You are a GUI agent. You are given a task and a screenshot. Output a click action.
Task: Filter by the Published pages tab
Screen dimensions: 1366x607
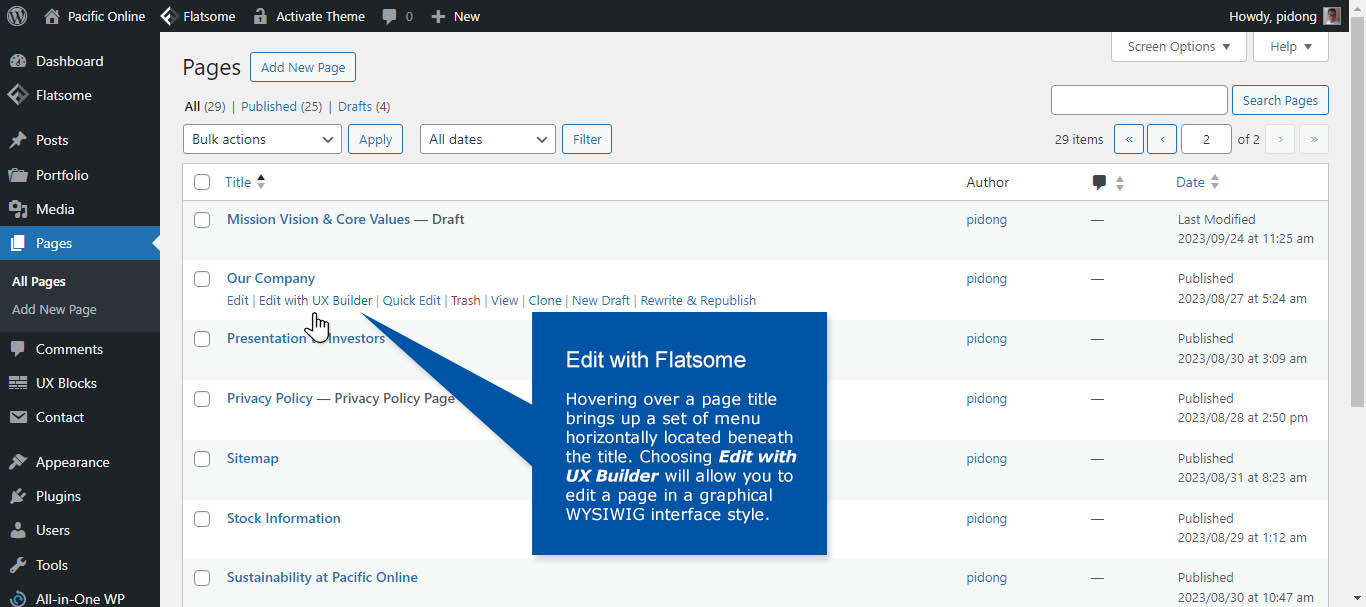click(268, 106)
